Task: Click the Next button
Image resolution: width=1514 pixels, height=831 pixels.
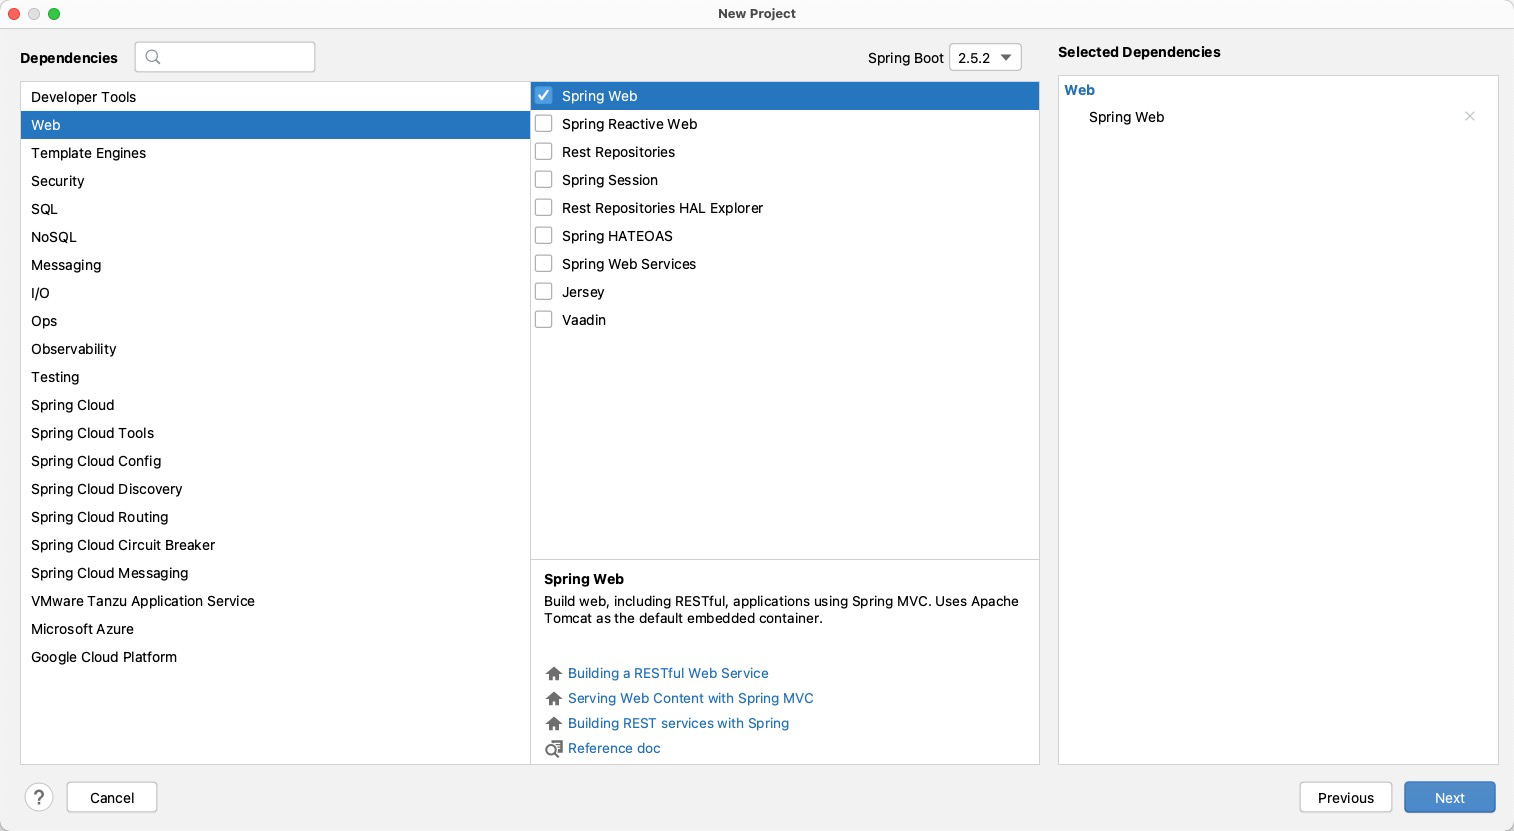Action: click(x=1450, y=797)
